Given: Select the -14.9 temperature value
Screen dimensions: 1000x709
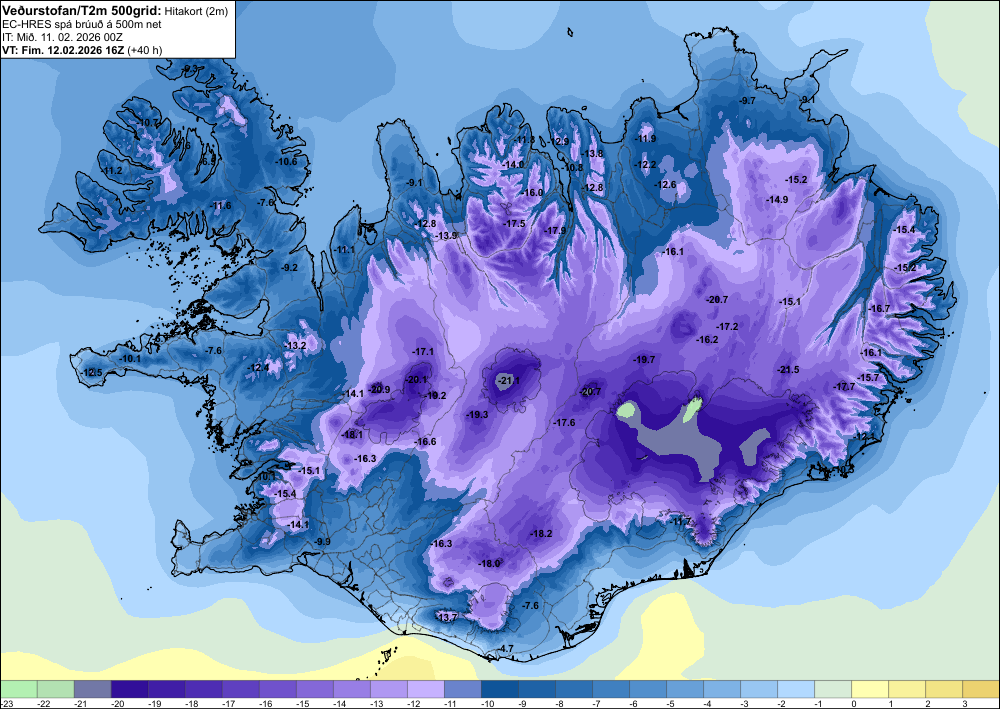Looking at the screenshot, I should (777, 200).
